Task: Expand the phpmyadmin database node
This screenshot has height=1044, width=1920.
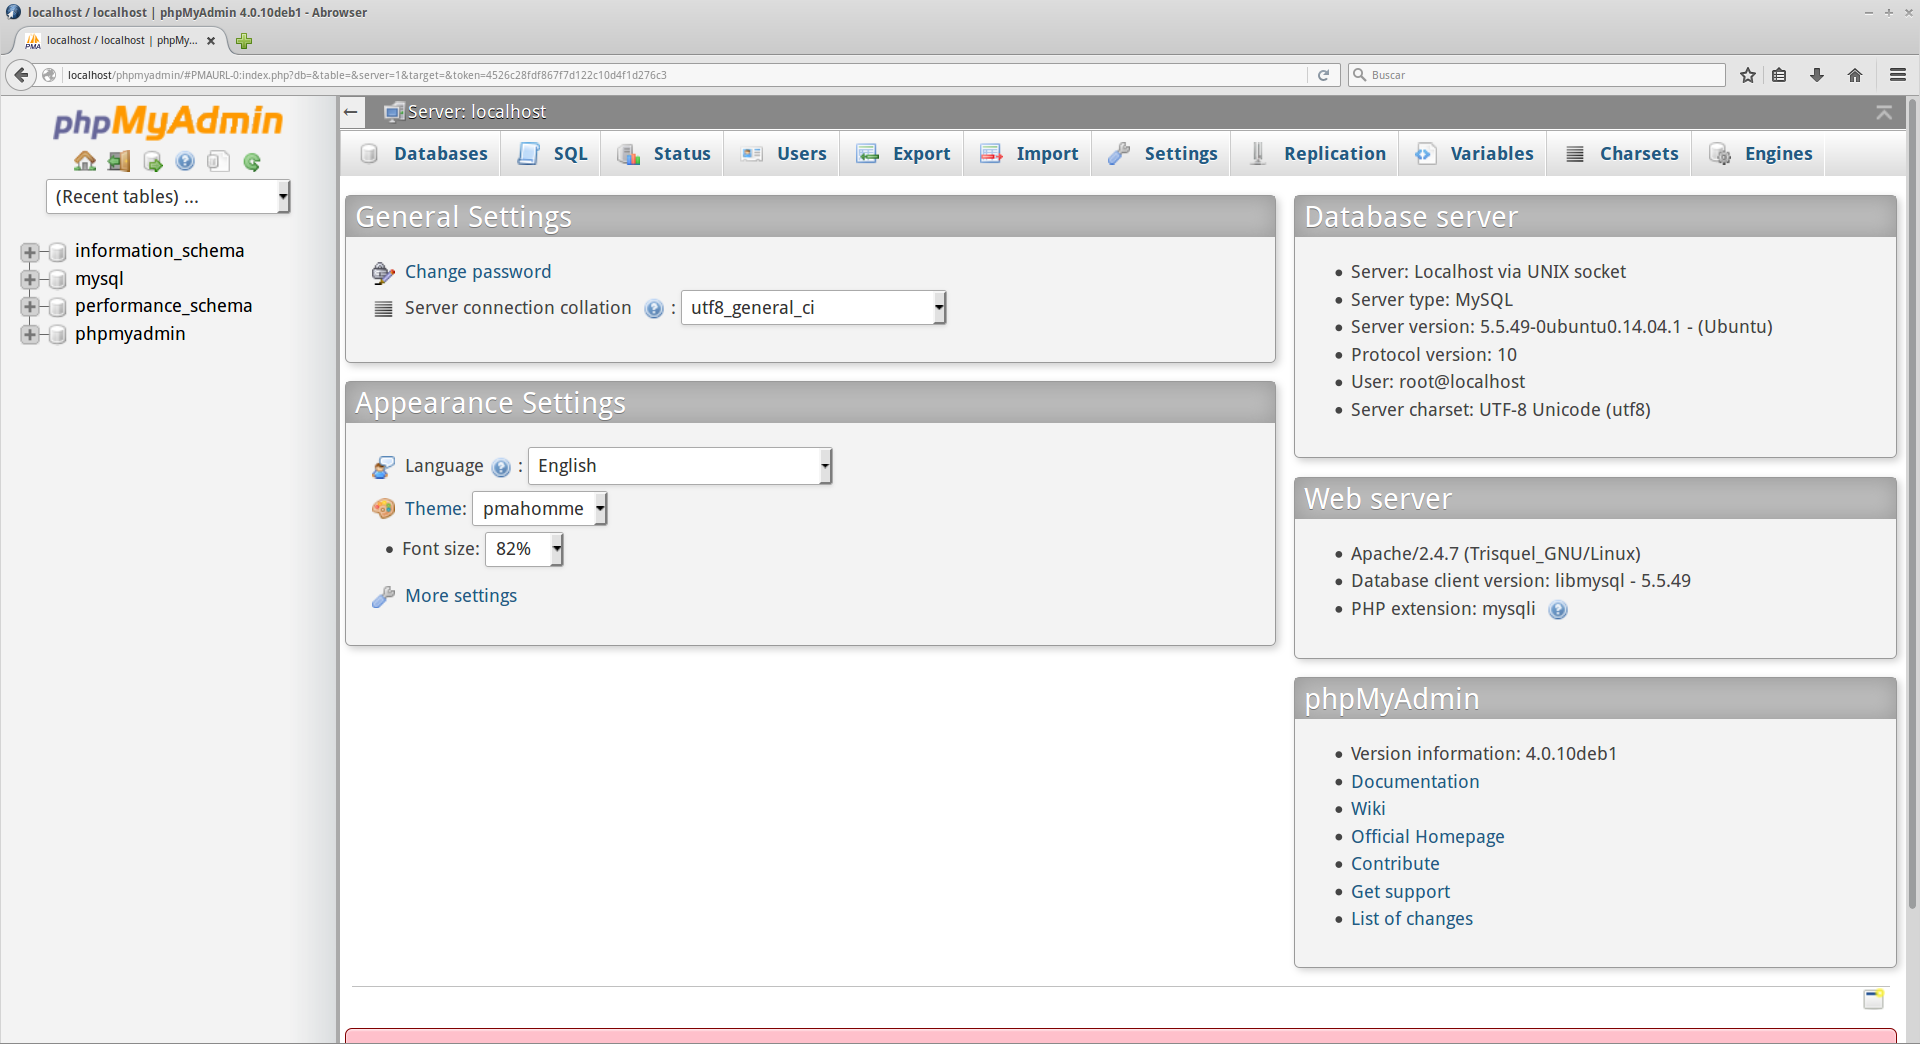Action: pos(30,334)
